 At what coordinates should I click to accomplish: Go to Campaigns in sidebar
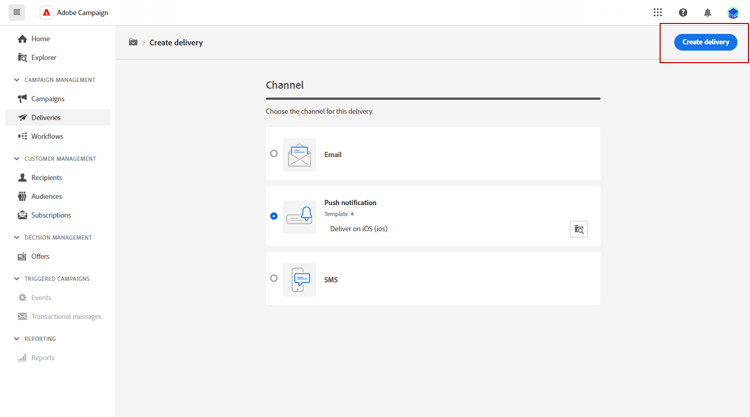47,99
